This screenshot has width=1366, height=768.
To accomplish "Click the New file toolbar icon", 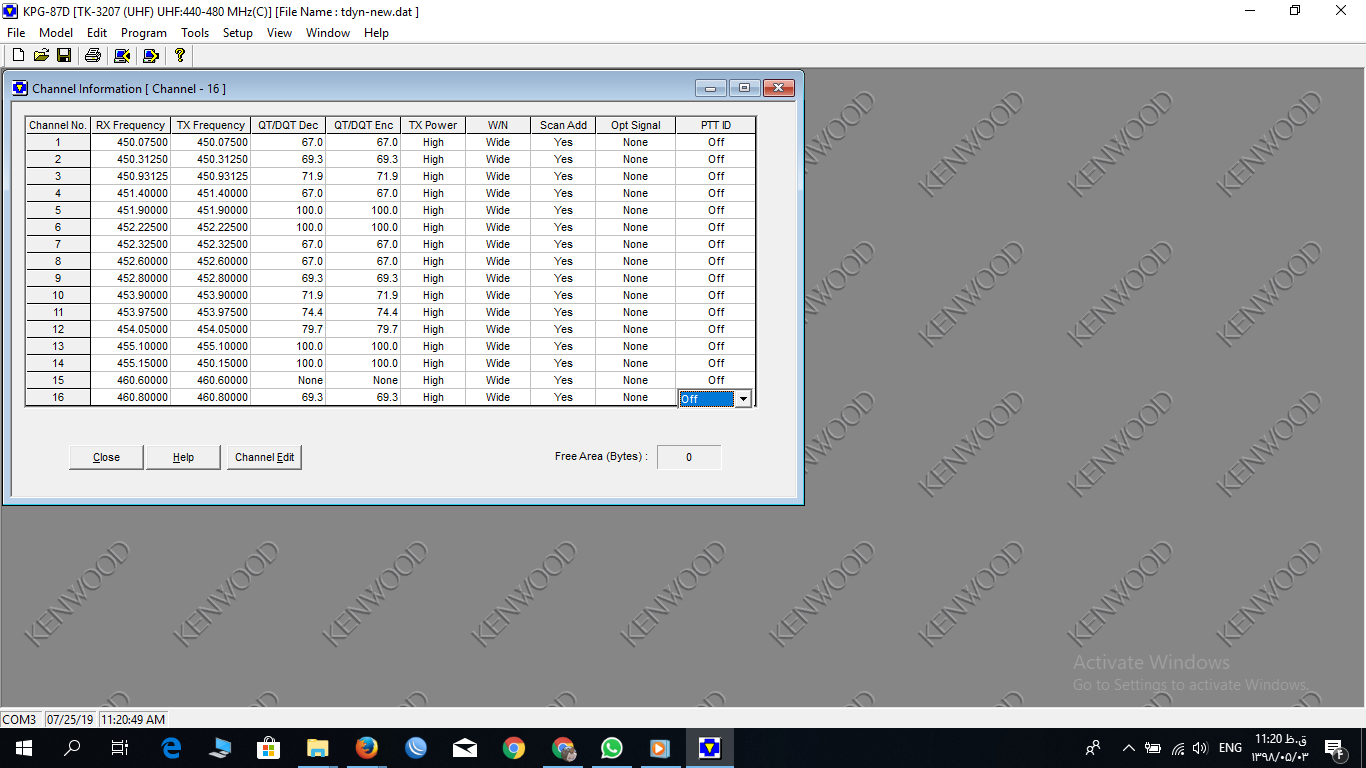I will pos(18,55).
